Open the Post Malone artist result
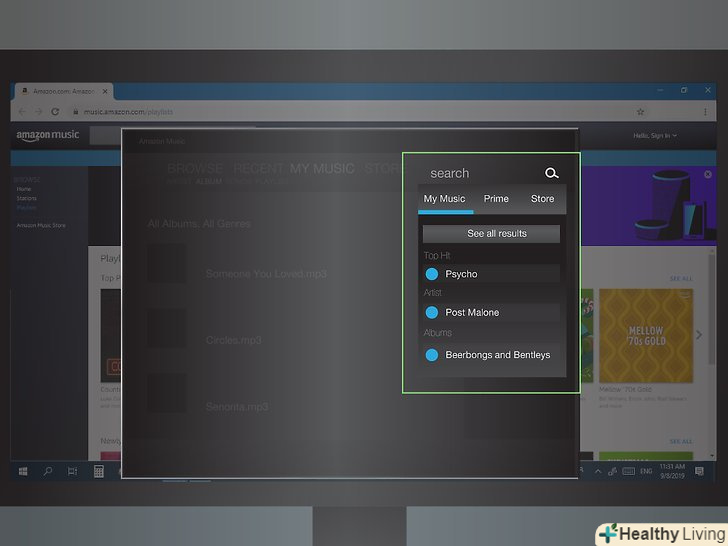 491,312
